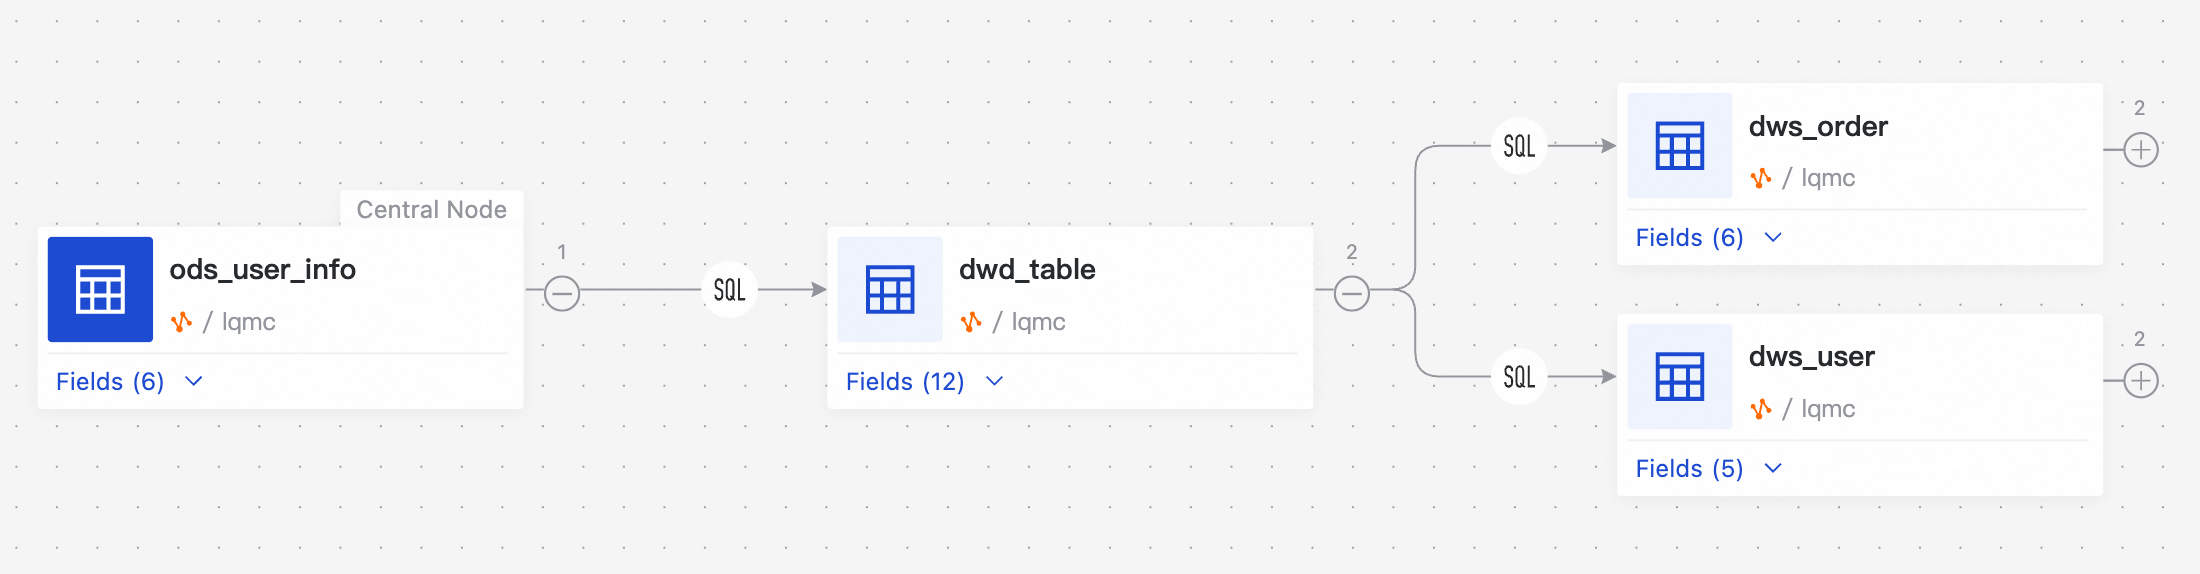
Task: Click orange engine icon under dwd_table
Action: pyautogui.click(x=971, y=322)
